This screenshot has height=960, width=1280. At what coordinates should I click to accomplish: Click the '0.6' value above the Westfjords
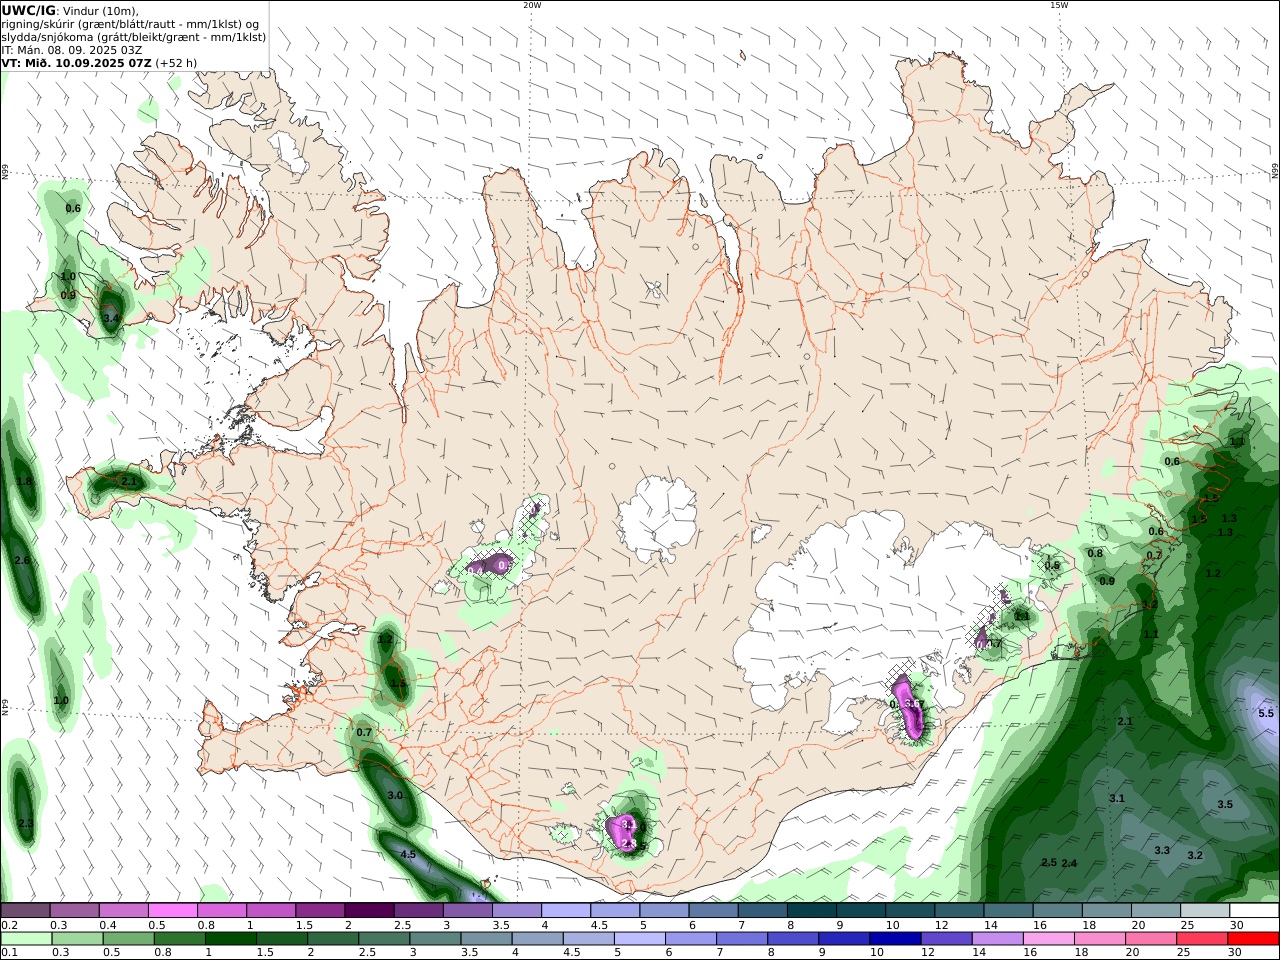73,208
